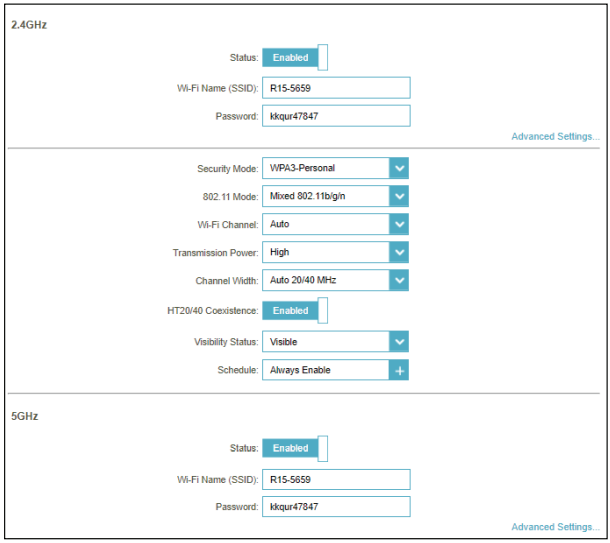This screenshot has height=543, width=610.
Task: Click the Auto 20/40 MHz value
Action: tap(303, 280)
